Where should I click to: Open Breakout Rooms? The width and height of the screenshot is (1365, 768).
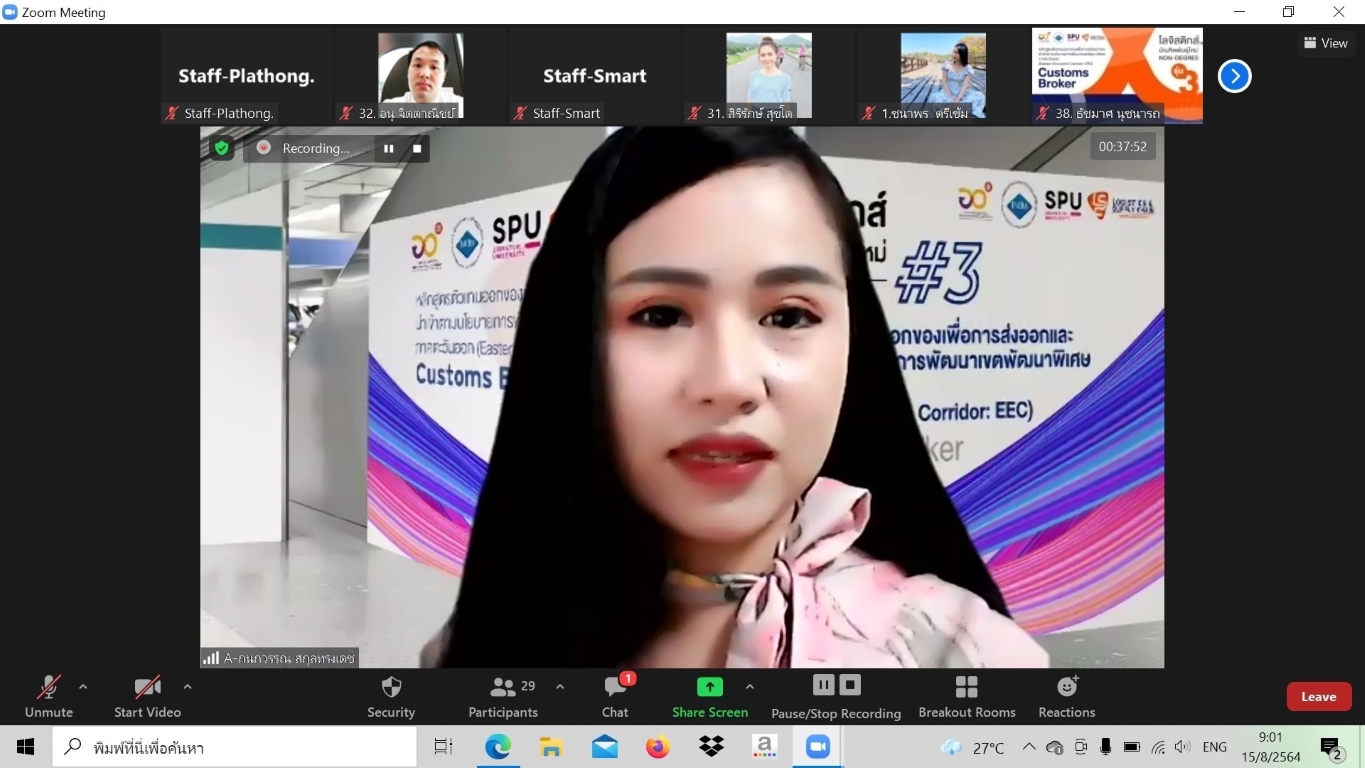click(967, 696)
